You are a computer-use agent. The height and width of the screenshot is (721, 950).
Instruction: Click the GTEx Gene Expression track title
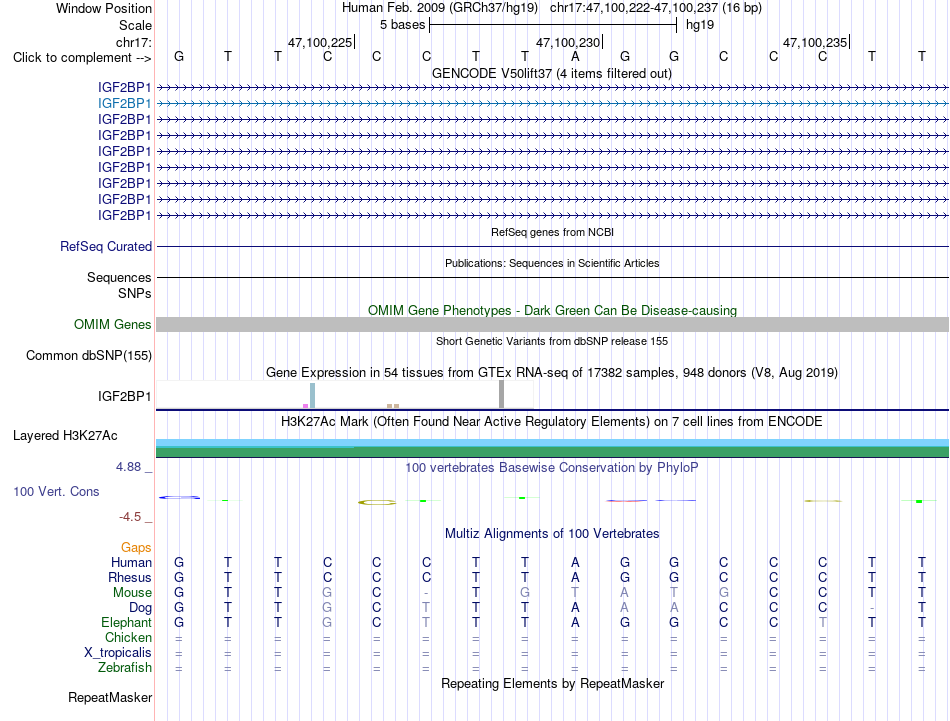[552, 373]
